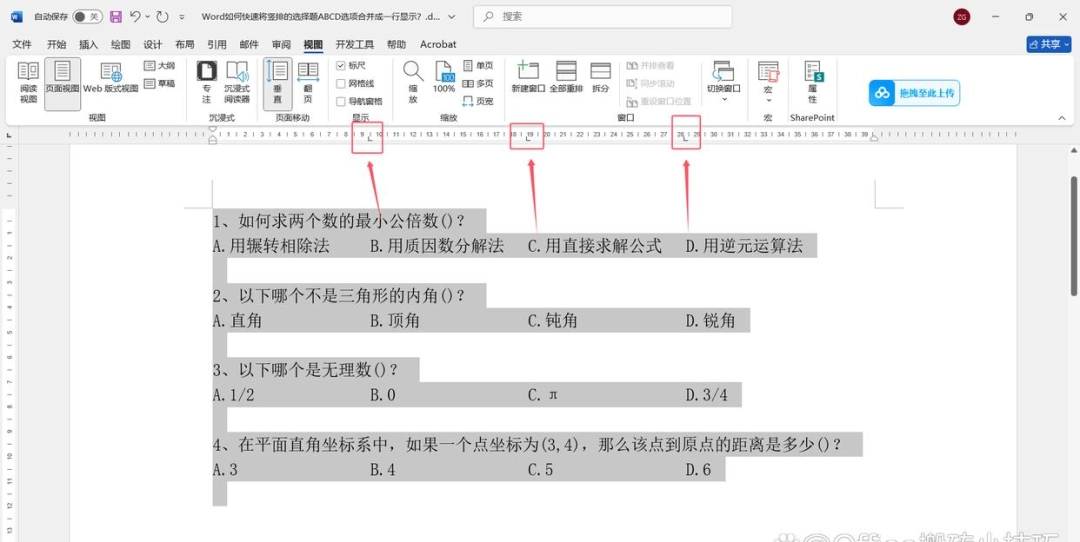Screen dimensions: 1080x542
Task: Click Arrange All (全部重排)
Action: click(566, 77)
